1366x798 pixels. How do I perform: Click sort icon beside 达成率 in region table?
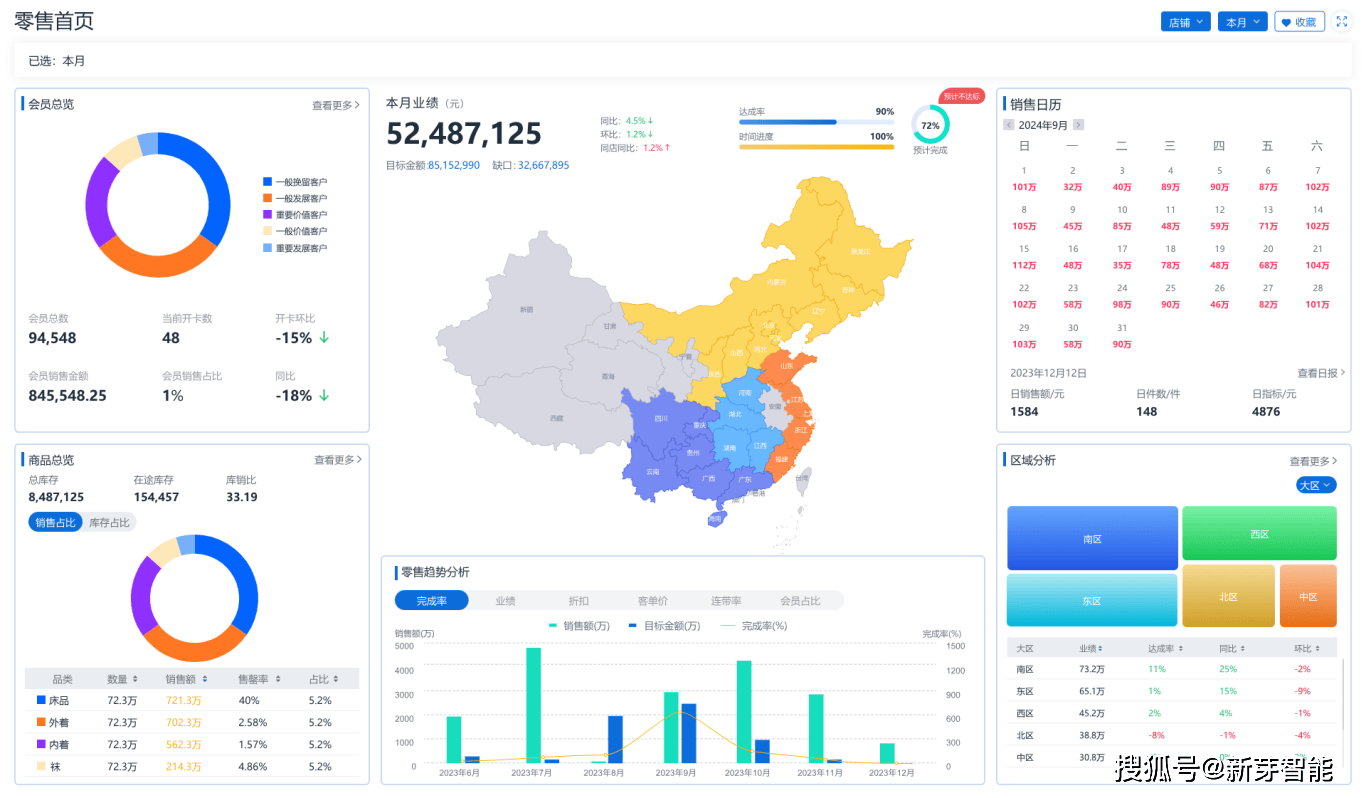click(x=1180, y=649)
